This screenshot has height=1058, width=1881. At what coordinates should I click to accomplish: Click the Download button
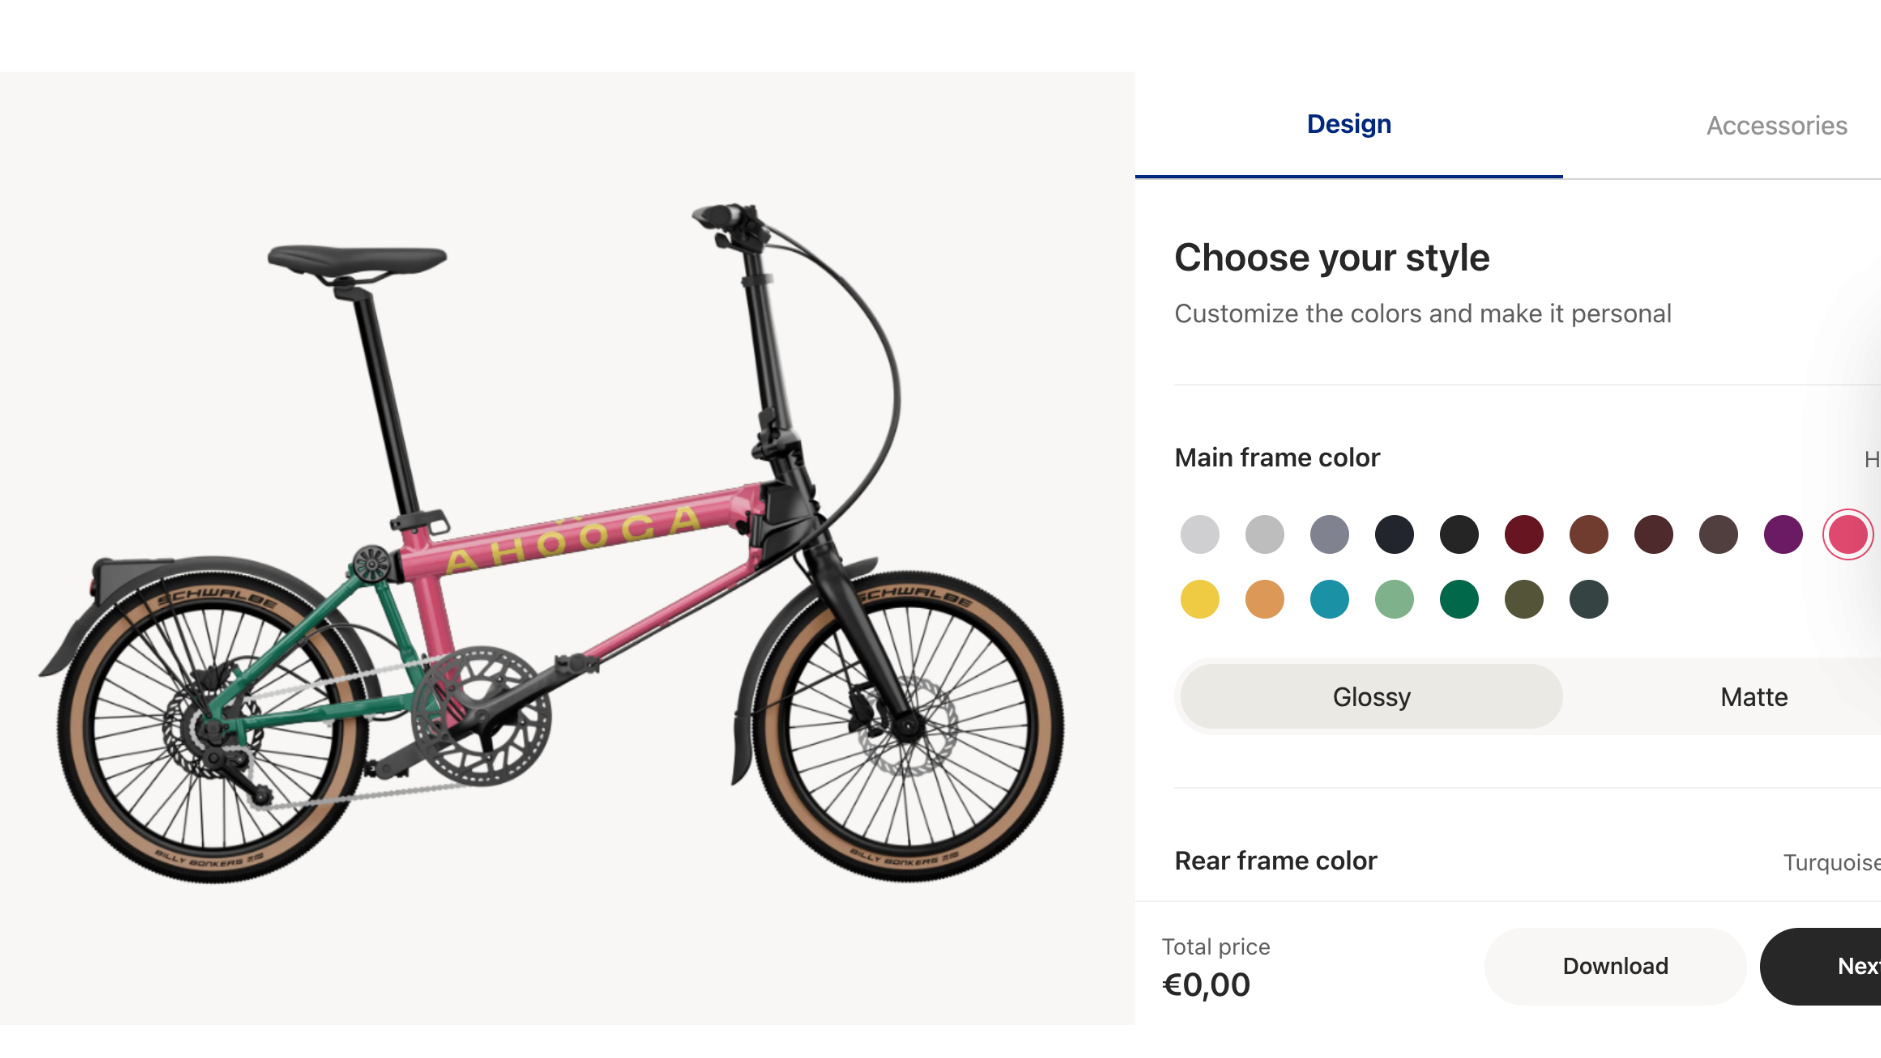click(x=1615, y=966)
